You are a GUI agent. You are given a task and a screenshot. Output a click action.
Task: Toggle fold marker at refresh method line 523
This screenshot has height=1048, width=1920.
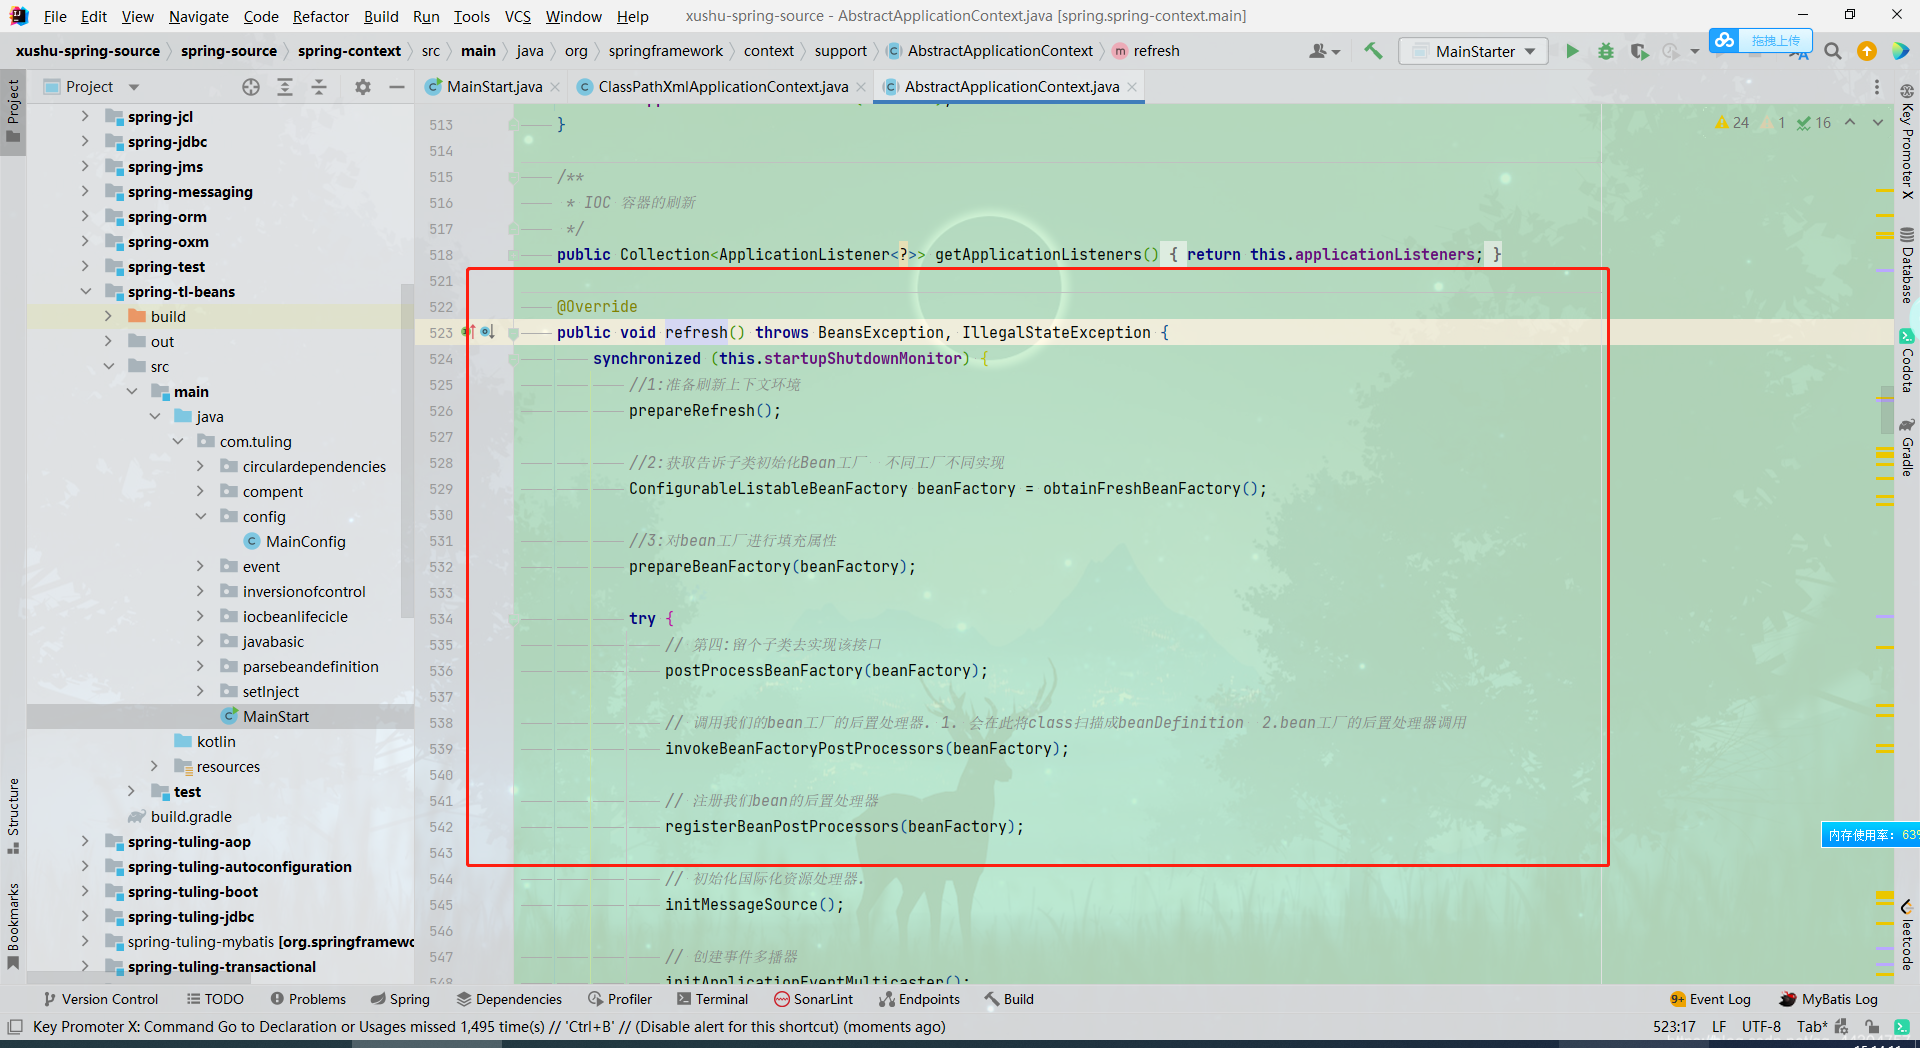click(x=513, y=333)
